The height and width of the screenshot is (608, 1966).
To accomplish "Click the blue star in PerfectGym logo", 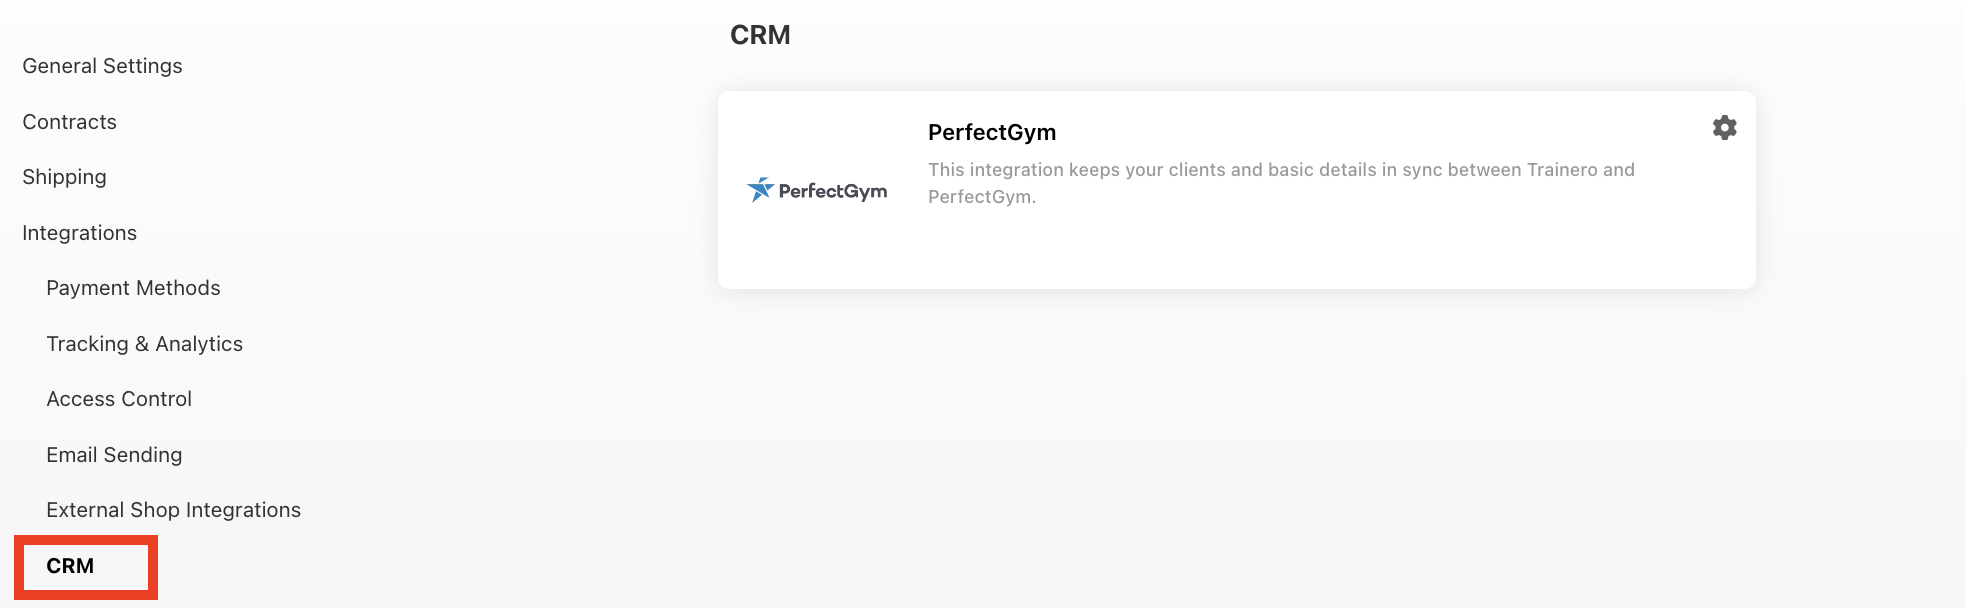I will 761,189.
